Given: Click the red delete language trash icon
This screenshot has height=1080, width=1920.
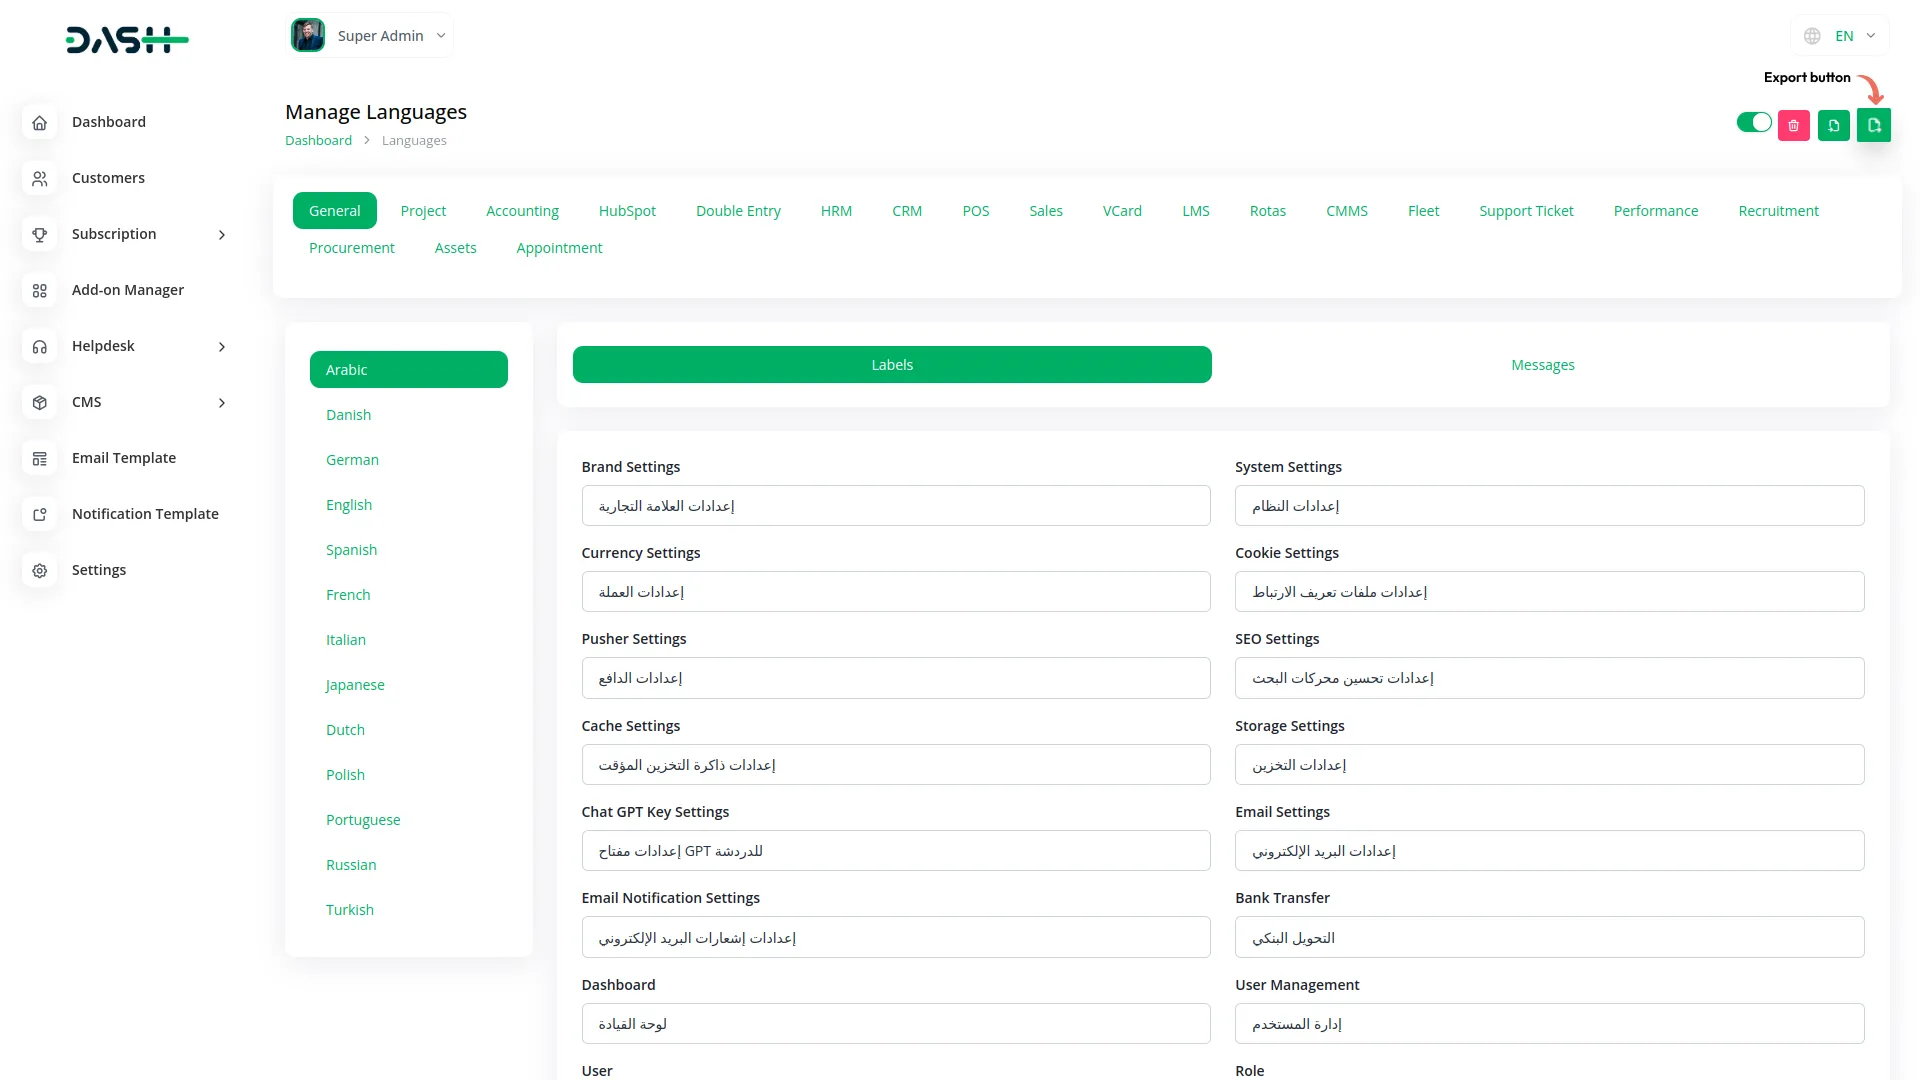Looking at the screenshot, I should click(x=1793, y=125).
